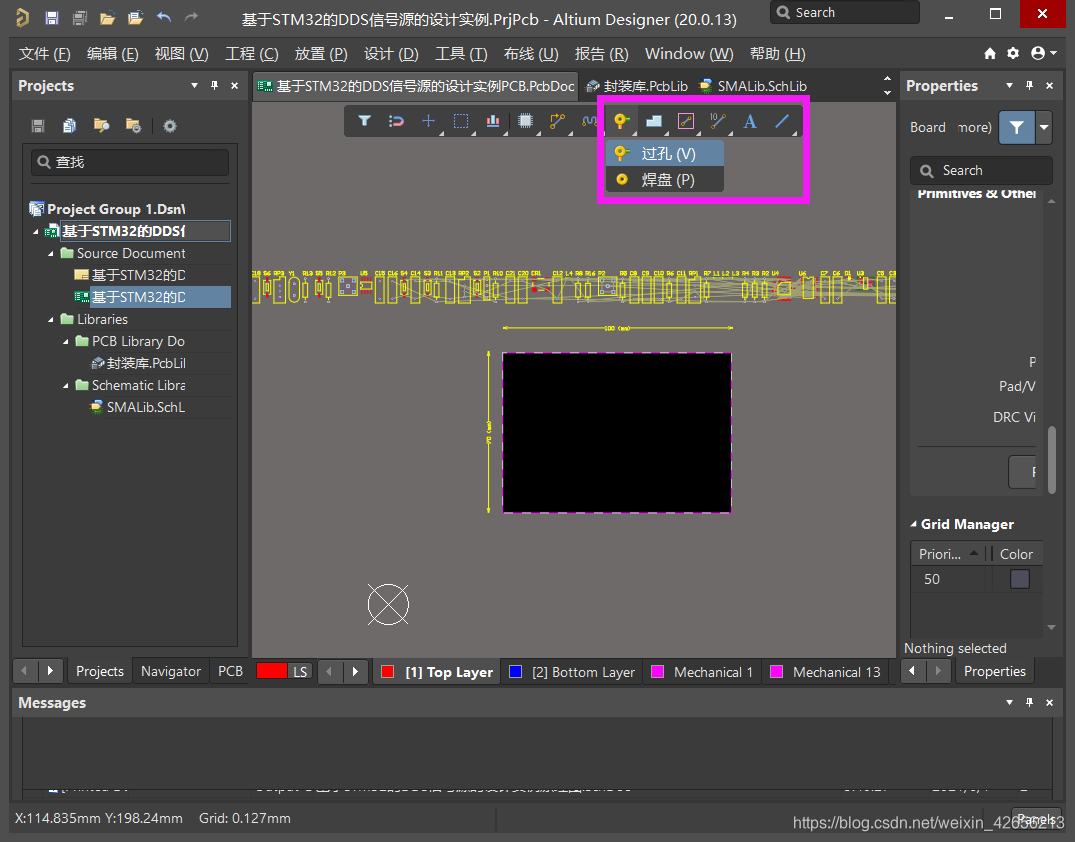Screen dimensions: 1075x842
Task: Click the blue Bottom Layer color swatch
Action: coord(516,672)
